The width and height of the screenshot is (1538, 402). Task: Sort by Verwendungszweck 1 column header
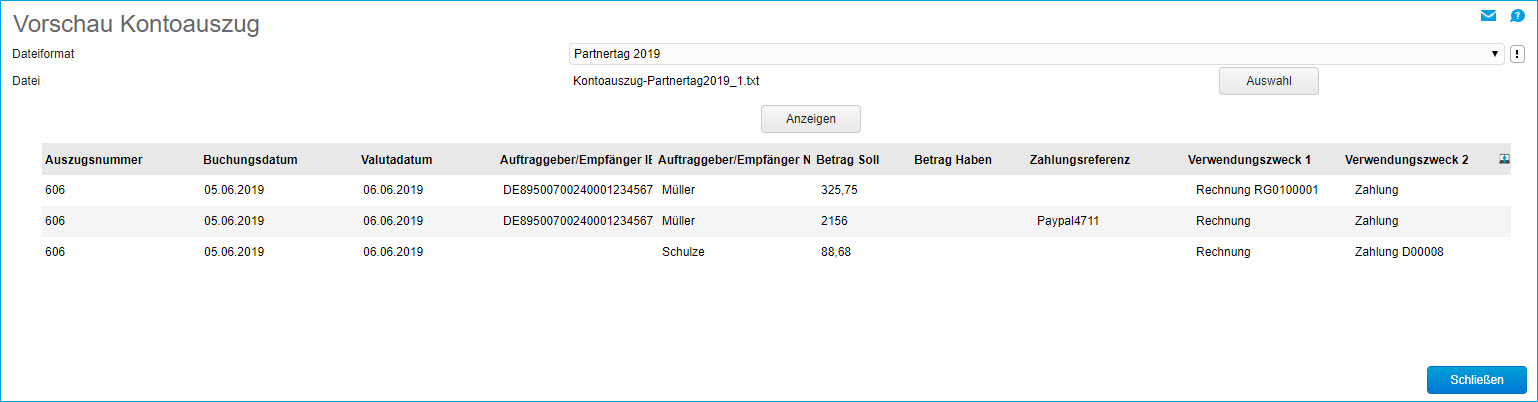click(x=1249, y=160)
